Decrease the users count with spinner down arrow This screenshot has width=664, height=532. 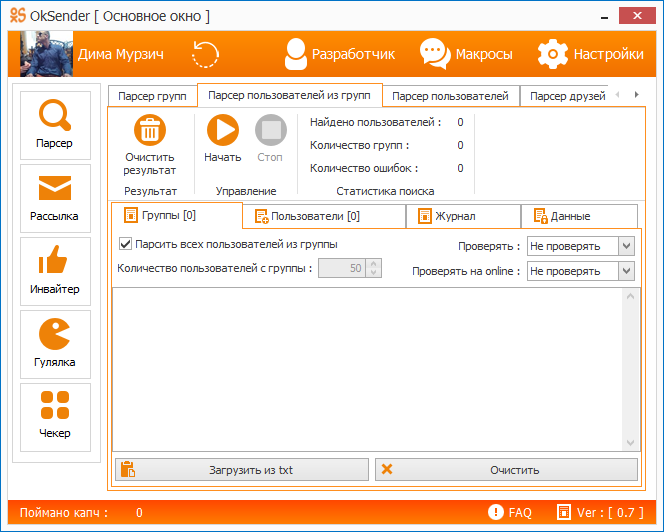374,272
